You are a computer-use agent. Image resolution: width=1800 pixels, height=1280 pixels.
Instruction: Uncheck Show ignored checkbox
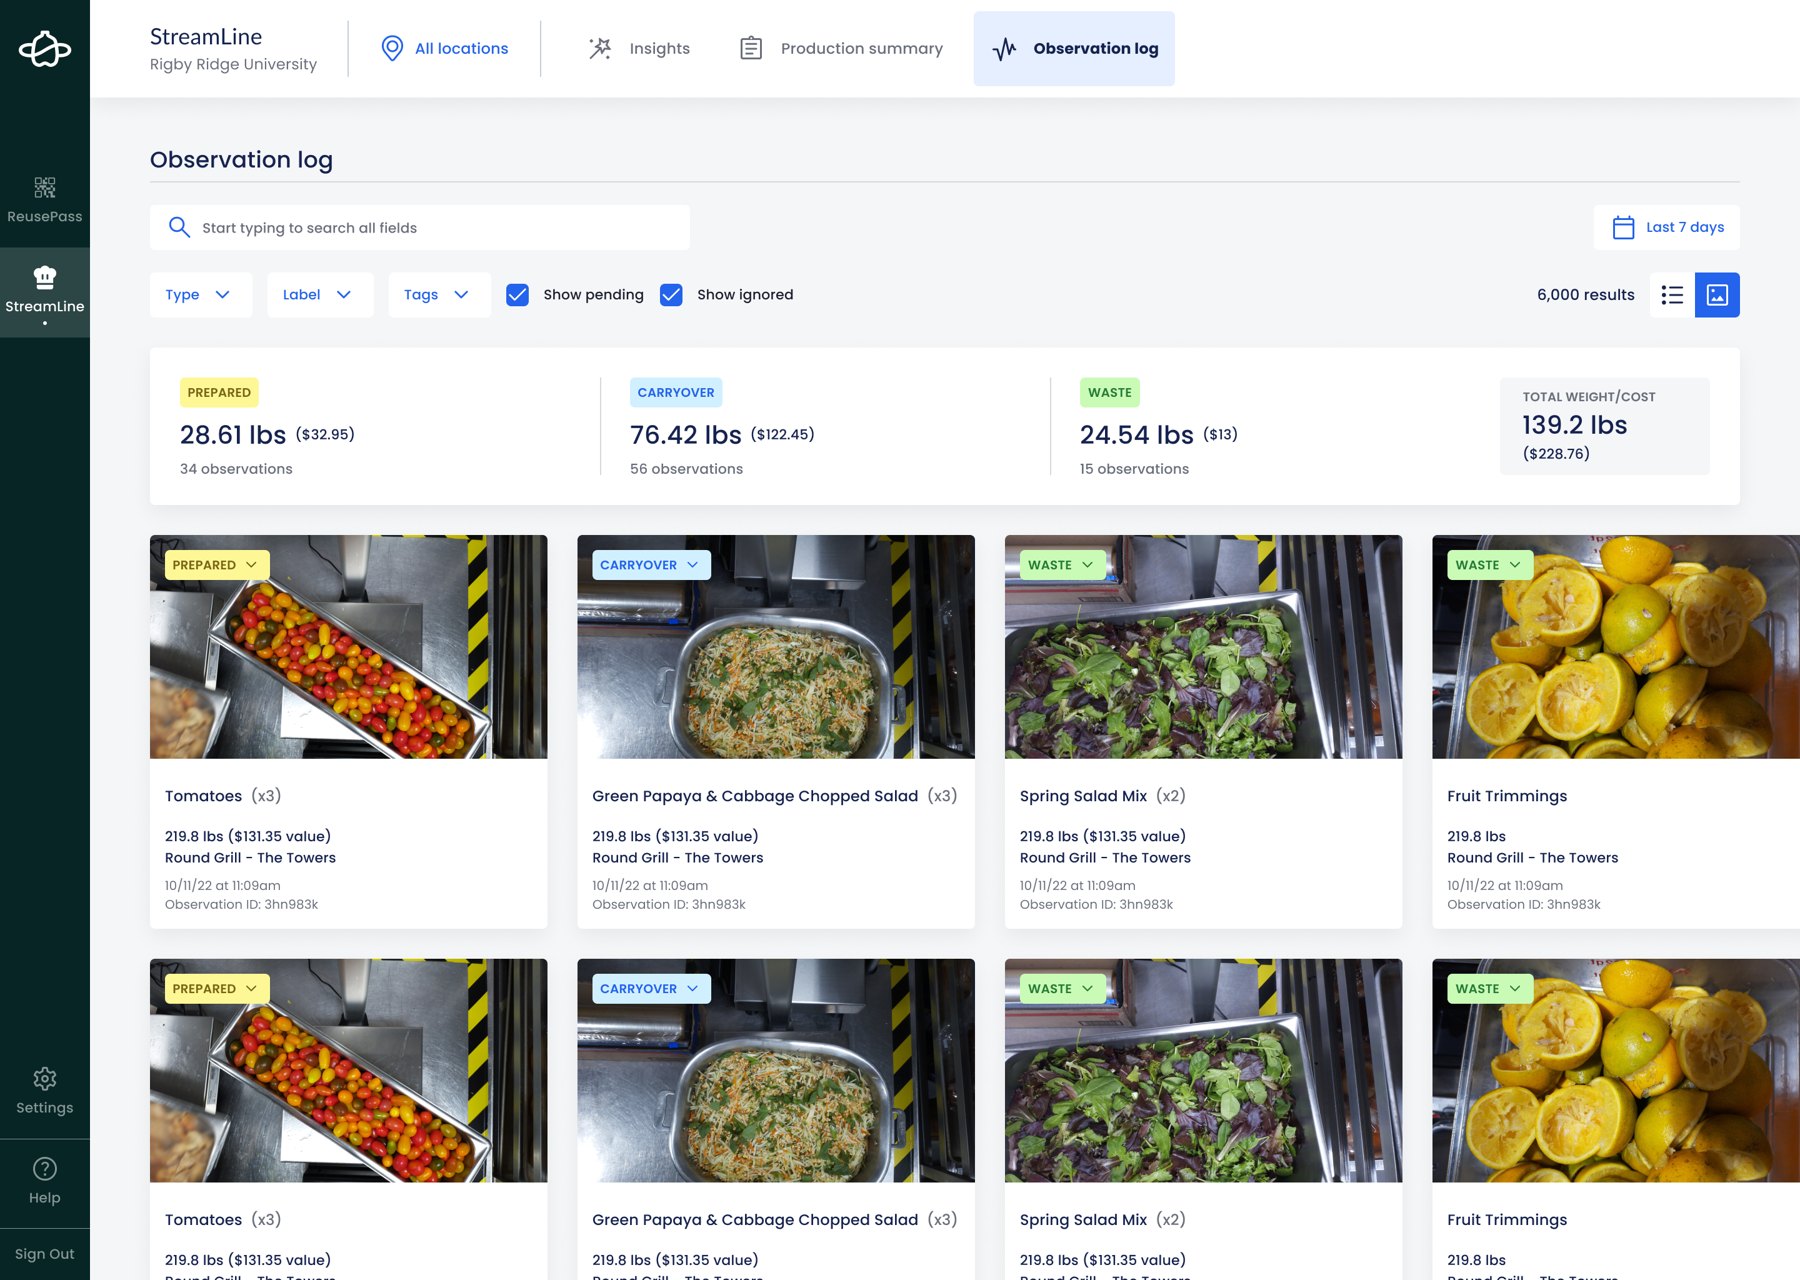tap(671, 295)
